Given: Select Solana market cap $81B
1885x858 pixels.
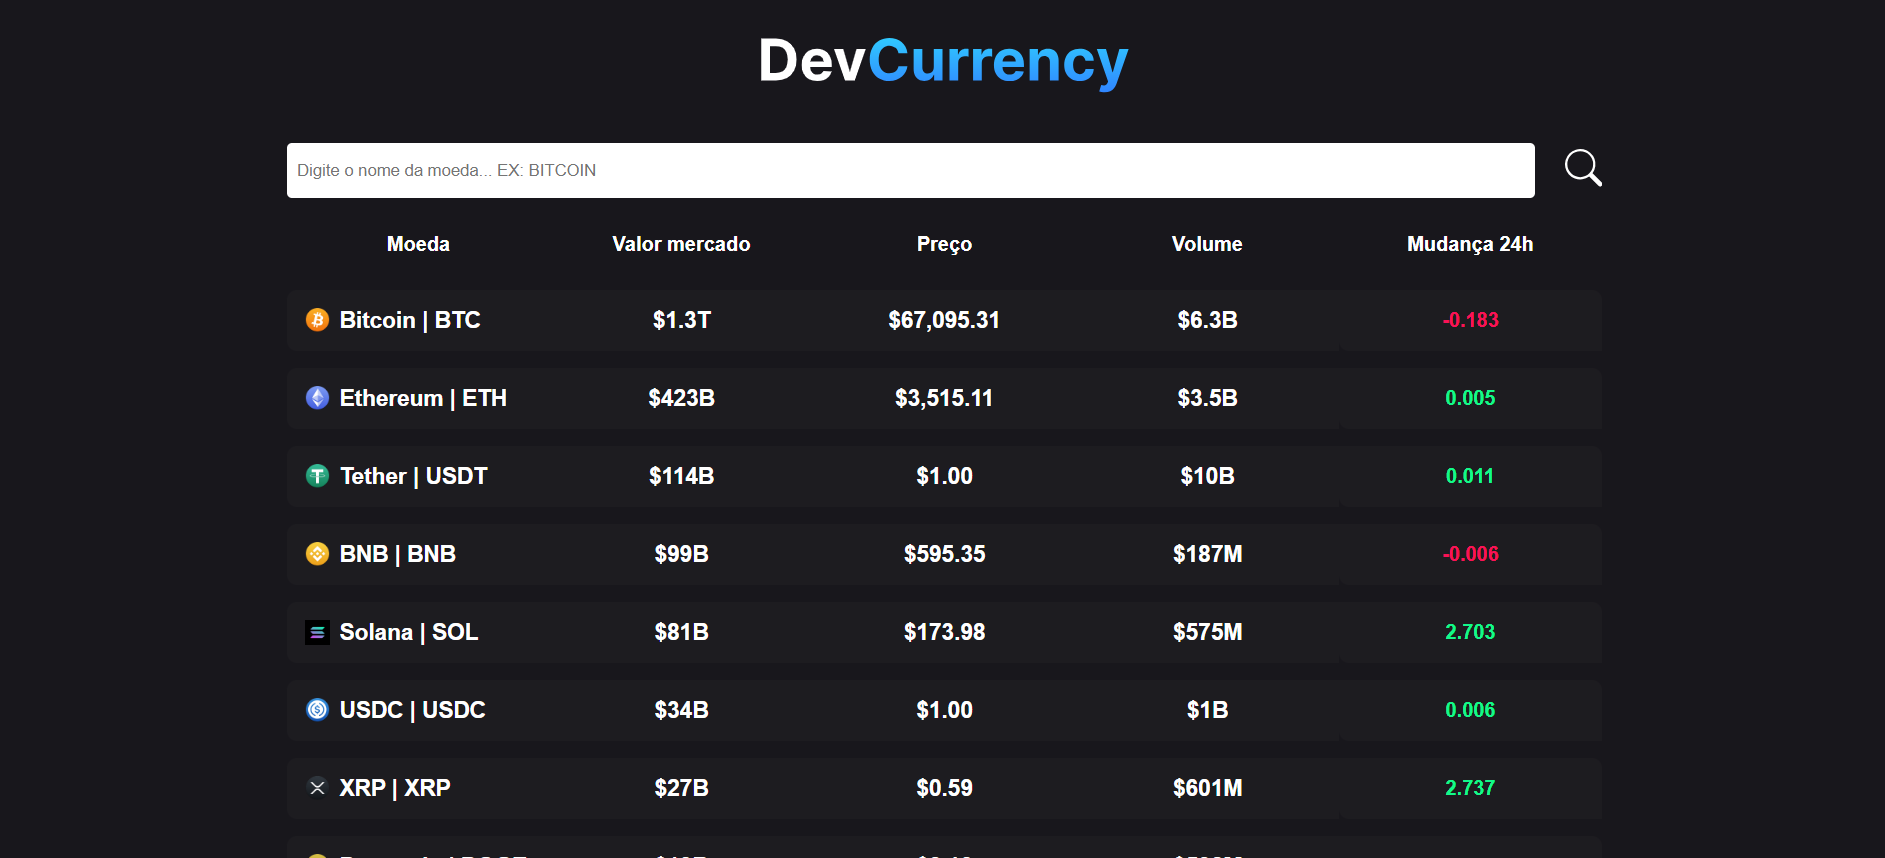Looking at the screenshot, I should click(x=682, y=632).
